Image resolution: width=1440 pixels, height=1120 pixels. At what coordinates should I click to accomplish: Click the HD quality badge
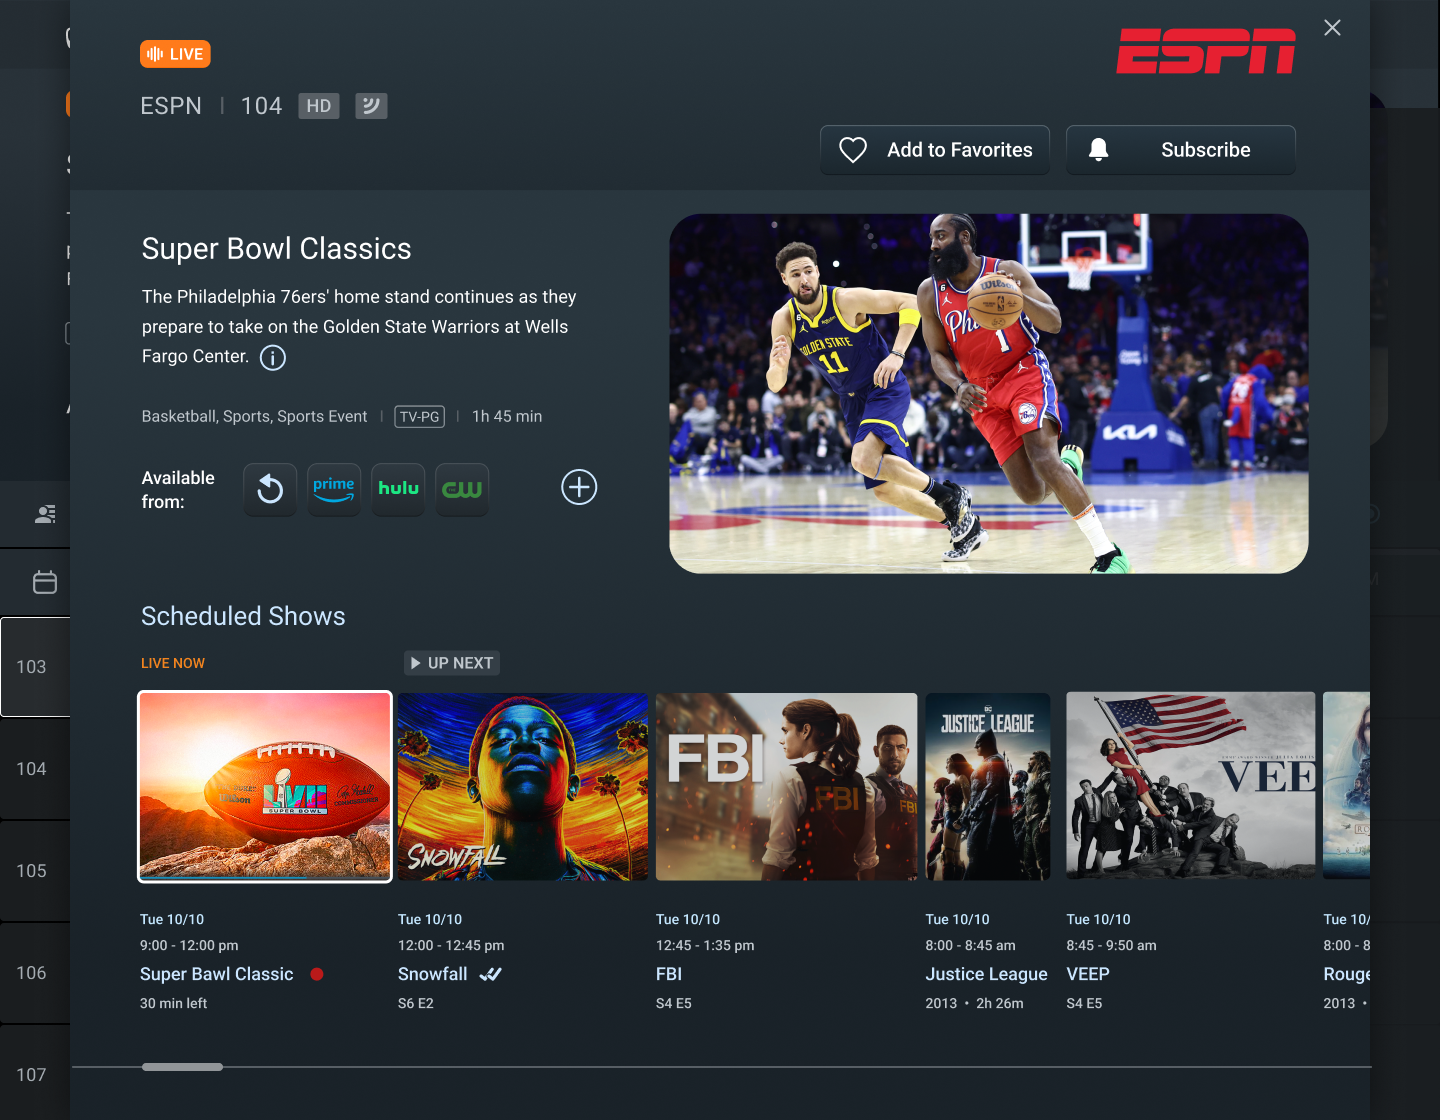pyautogui.click(x=319, y=106)
